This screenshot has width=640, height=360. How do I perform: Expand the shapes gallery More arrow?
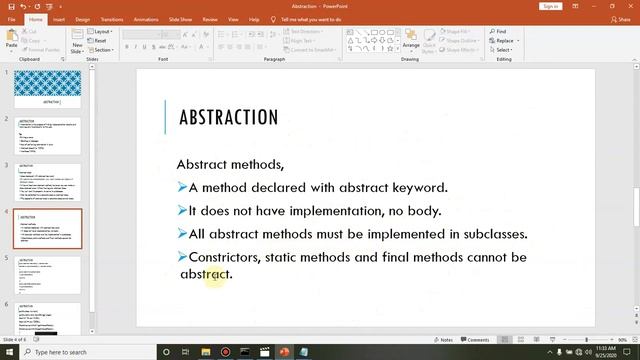pos(398,49)
